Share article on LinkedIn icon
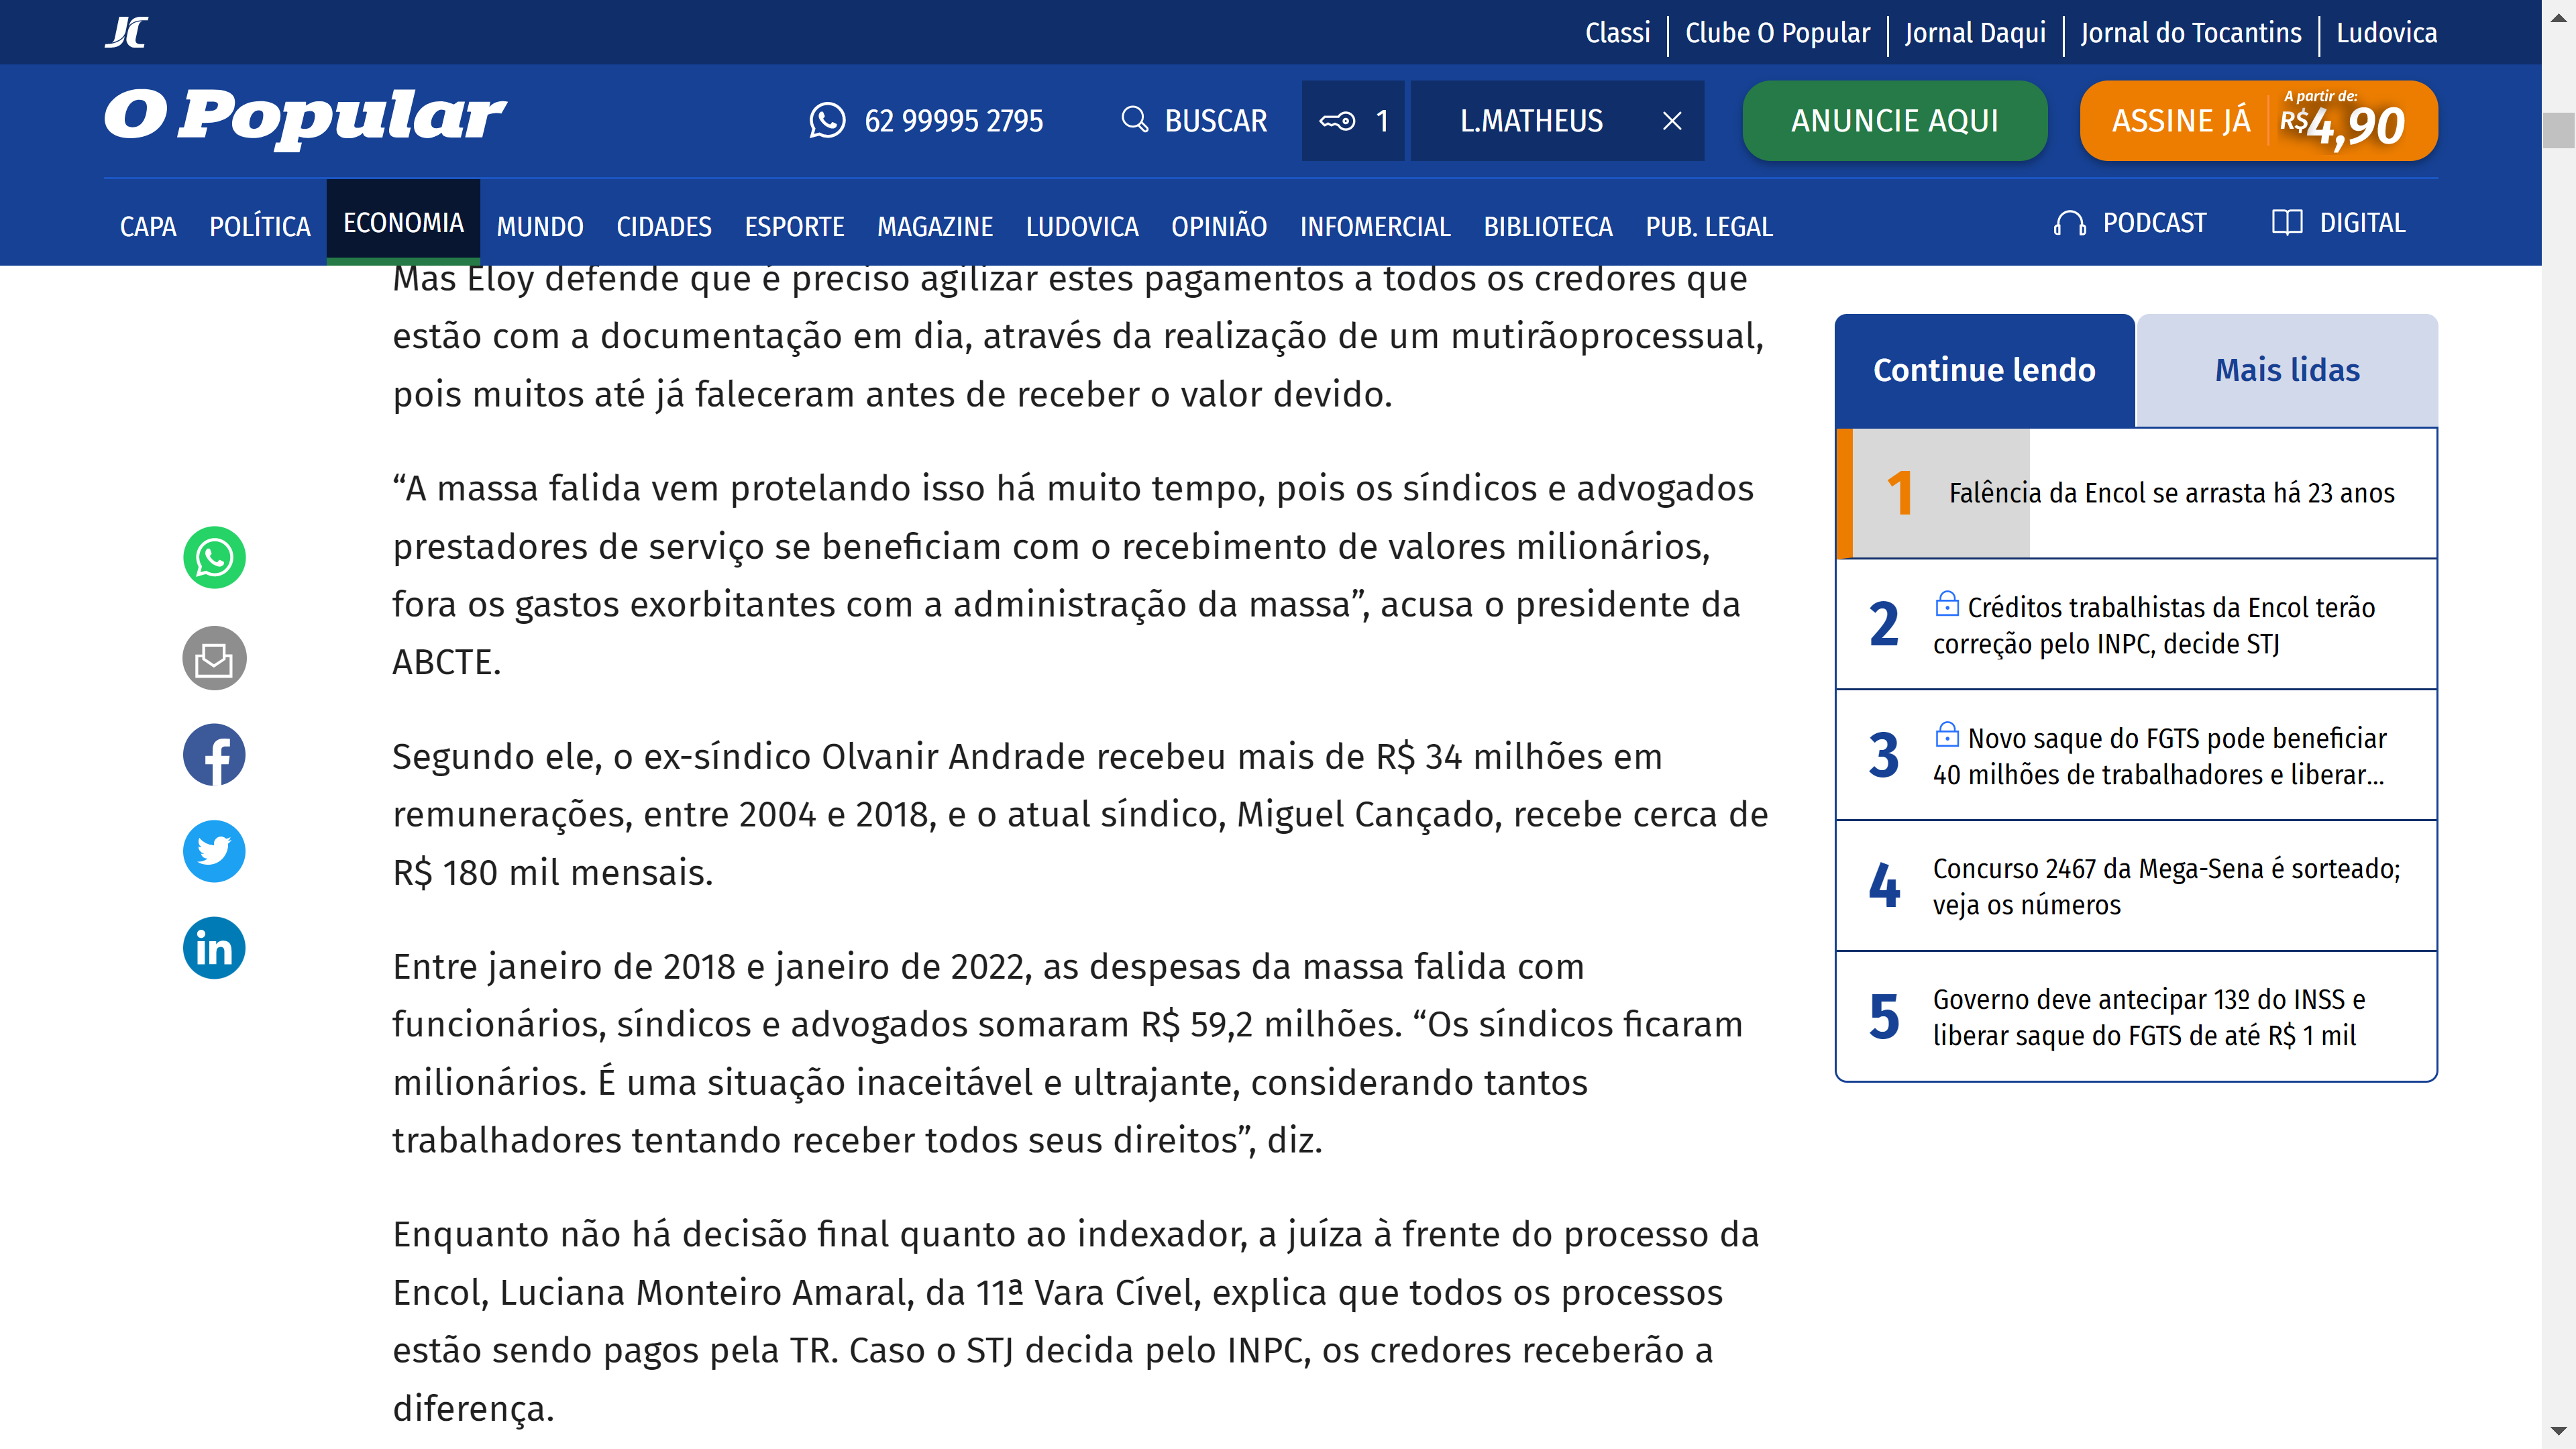The height and width of the screenshot is (1449, 2576). point(214,948)
